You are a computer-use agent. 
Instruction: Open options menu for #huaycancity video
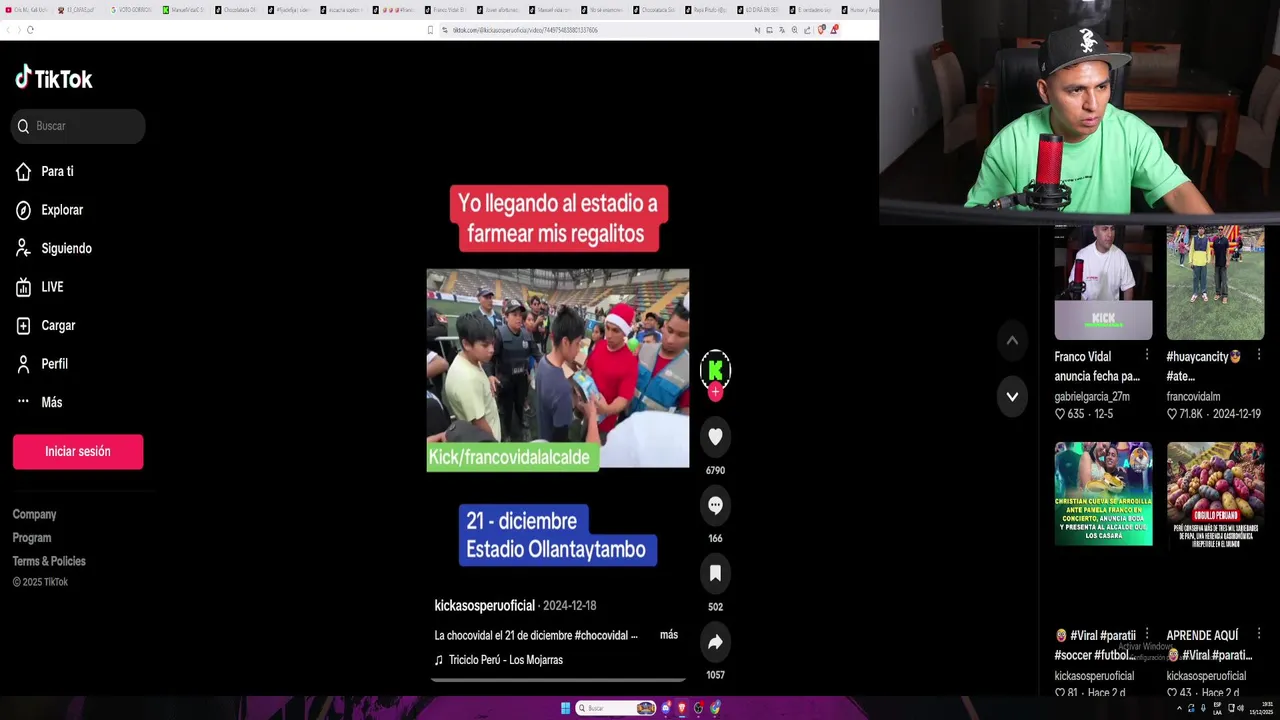[1258, 355]
